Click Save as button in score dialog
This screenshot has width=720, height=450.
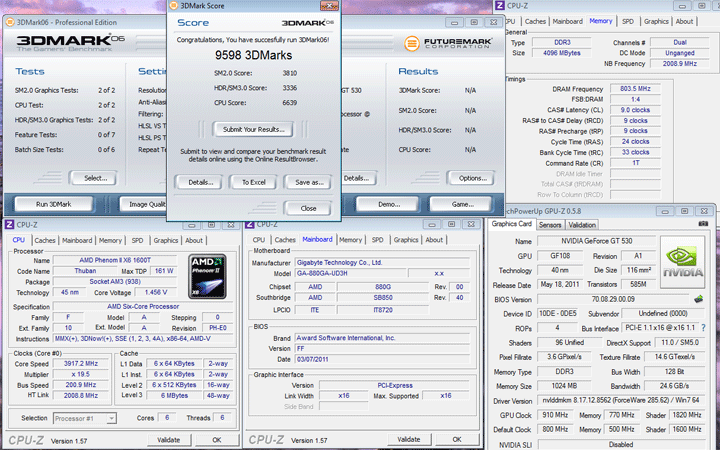pyautogui.click(x=308, y=182)
